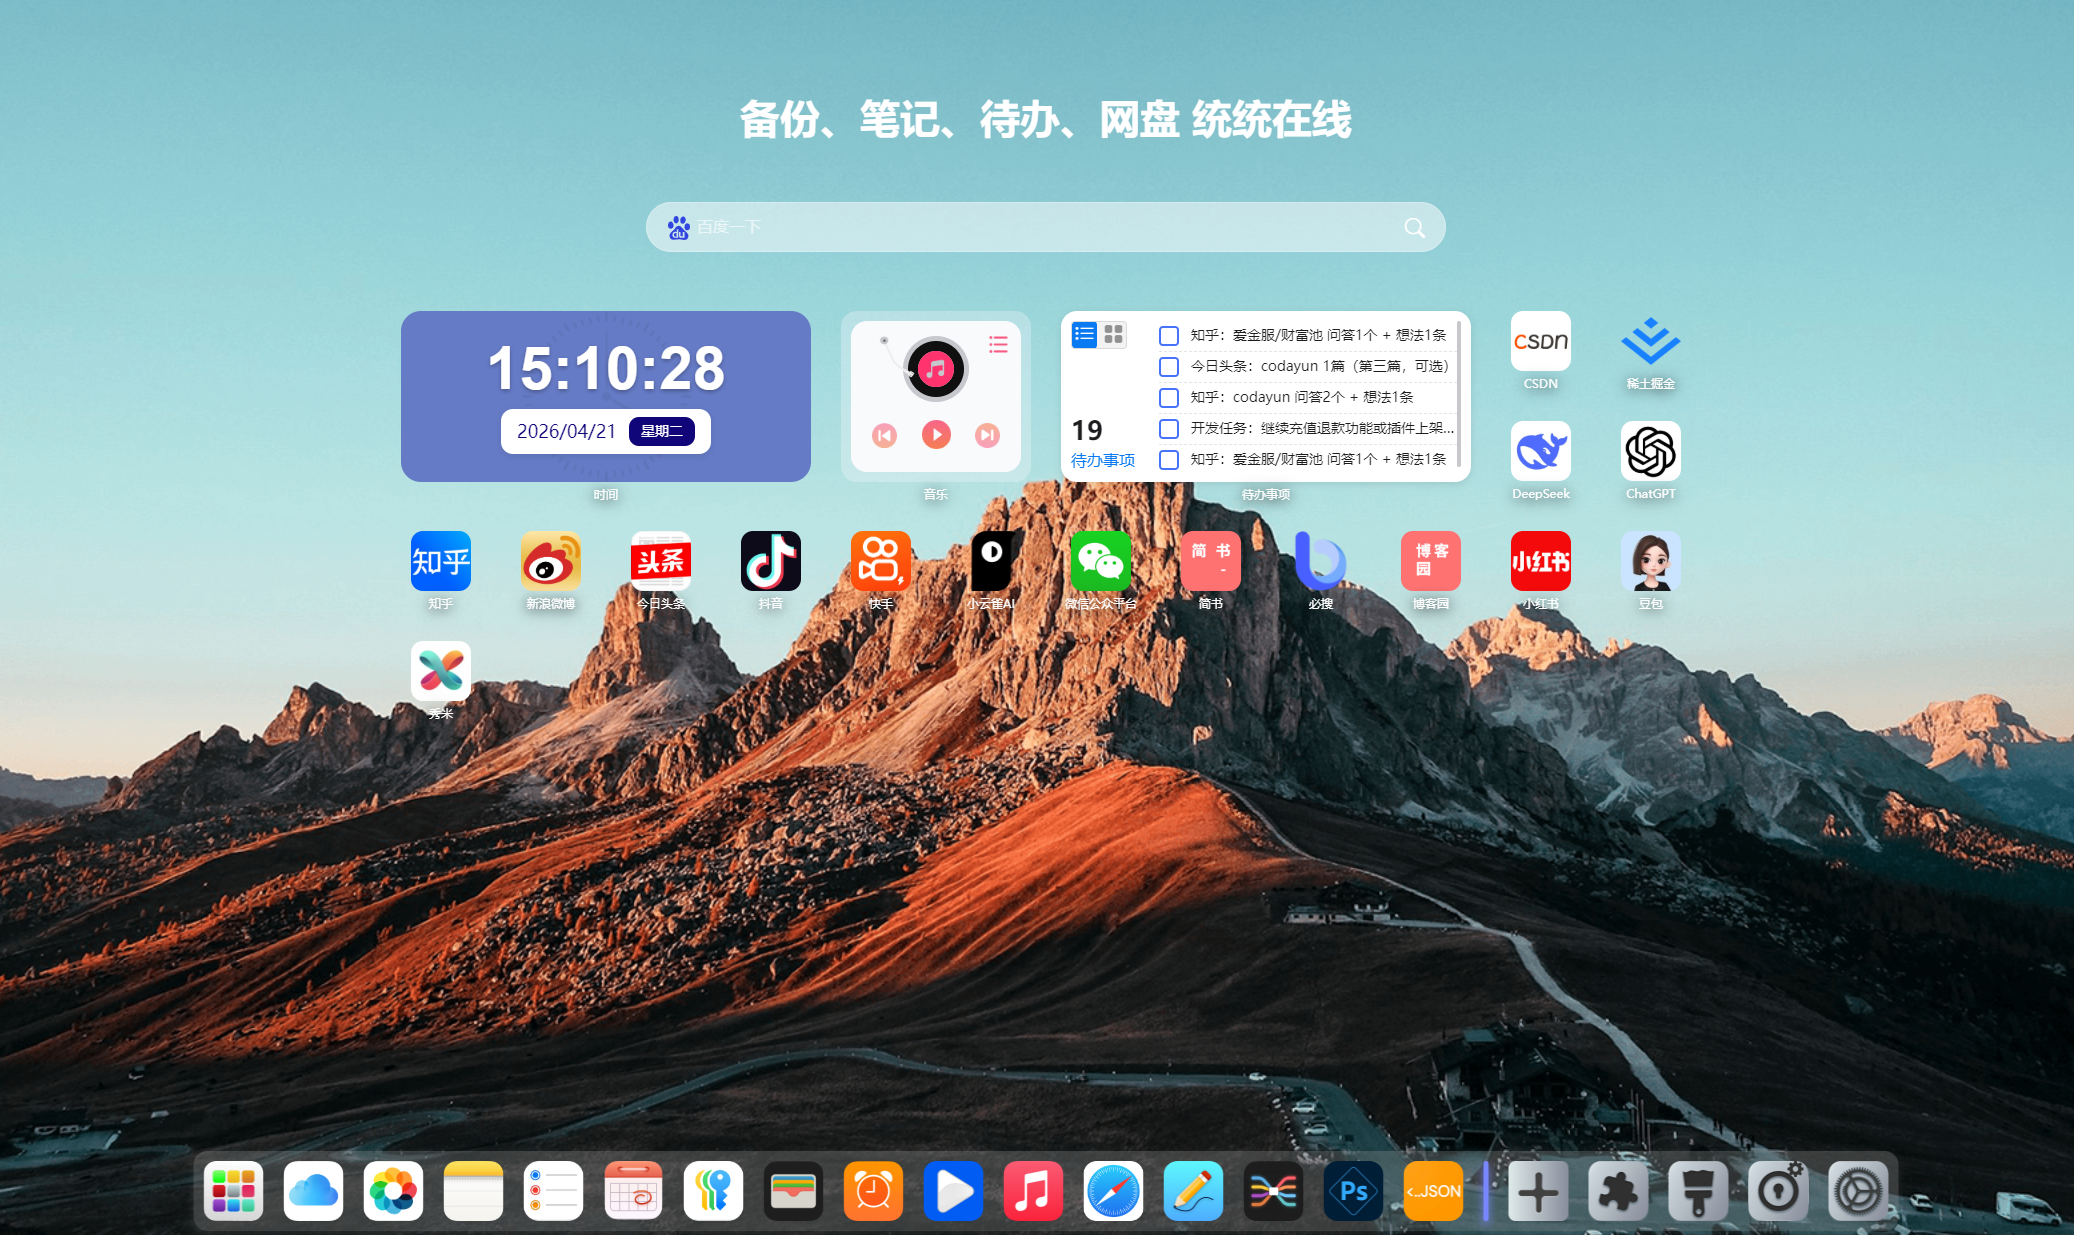
Task: Start ChatGPT from its desktop icon
Action: click(1650, 452)
